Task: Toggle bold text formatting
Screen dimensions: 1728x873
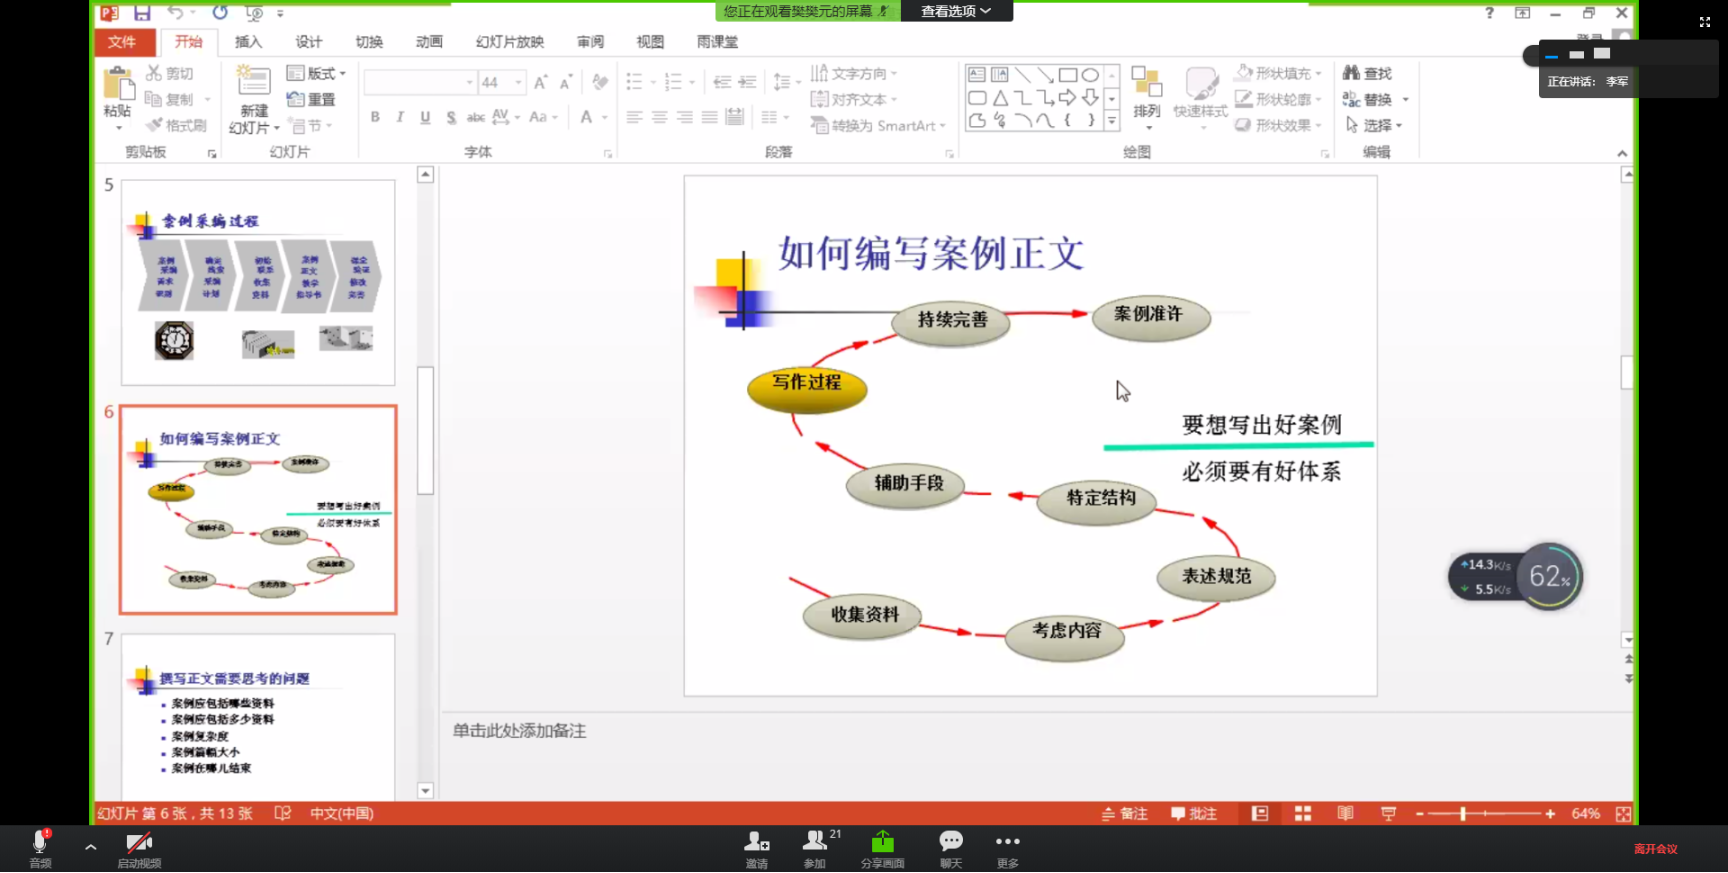Action: (x=375, y=117)
